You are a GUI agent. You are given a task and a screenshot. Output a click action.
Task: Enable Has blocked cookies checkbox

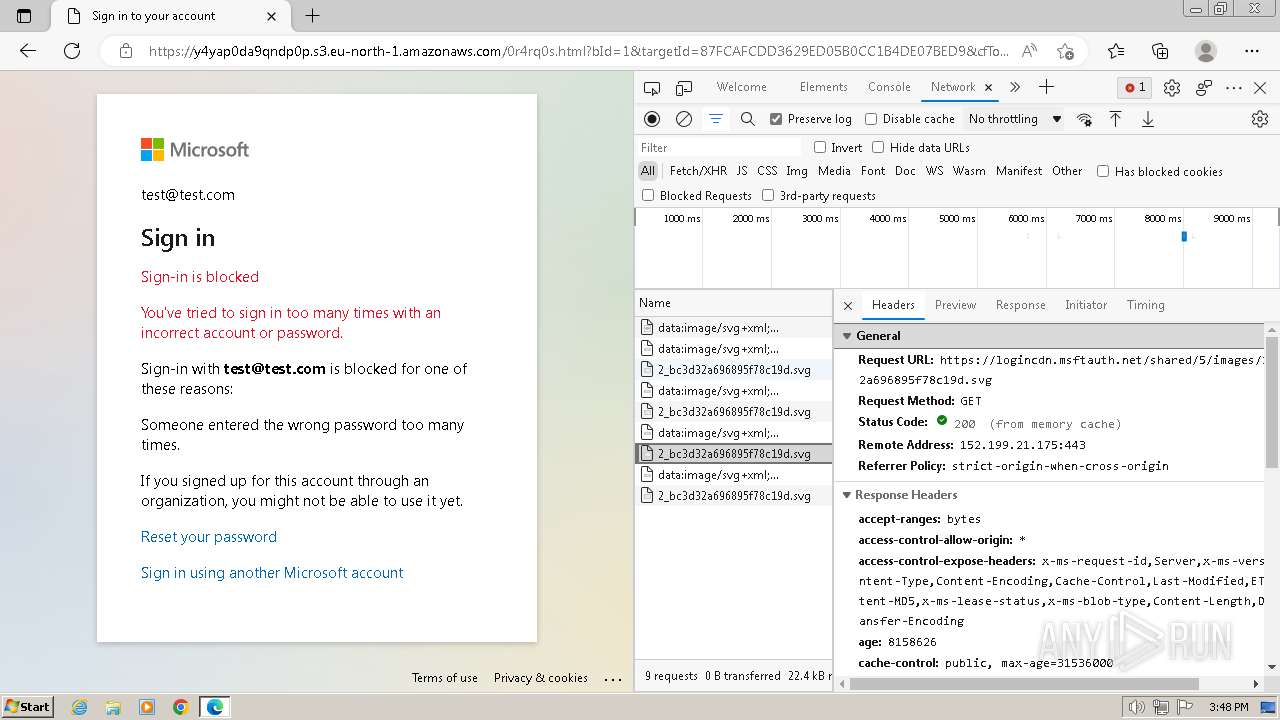click(x=1103, y=171)
